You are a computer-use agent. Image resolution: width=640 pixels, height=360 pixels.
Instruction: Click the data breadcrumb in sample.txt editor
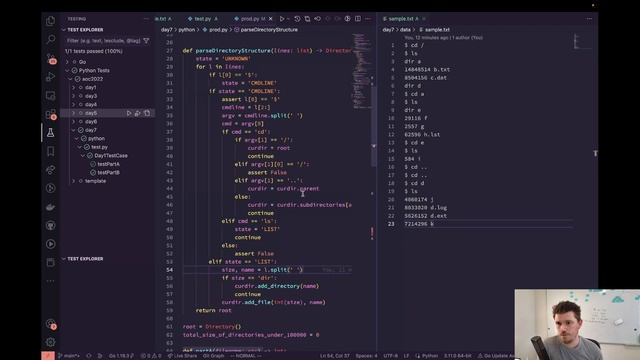(x=405, y=30)
